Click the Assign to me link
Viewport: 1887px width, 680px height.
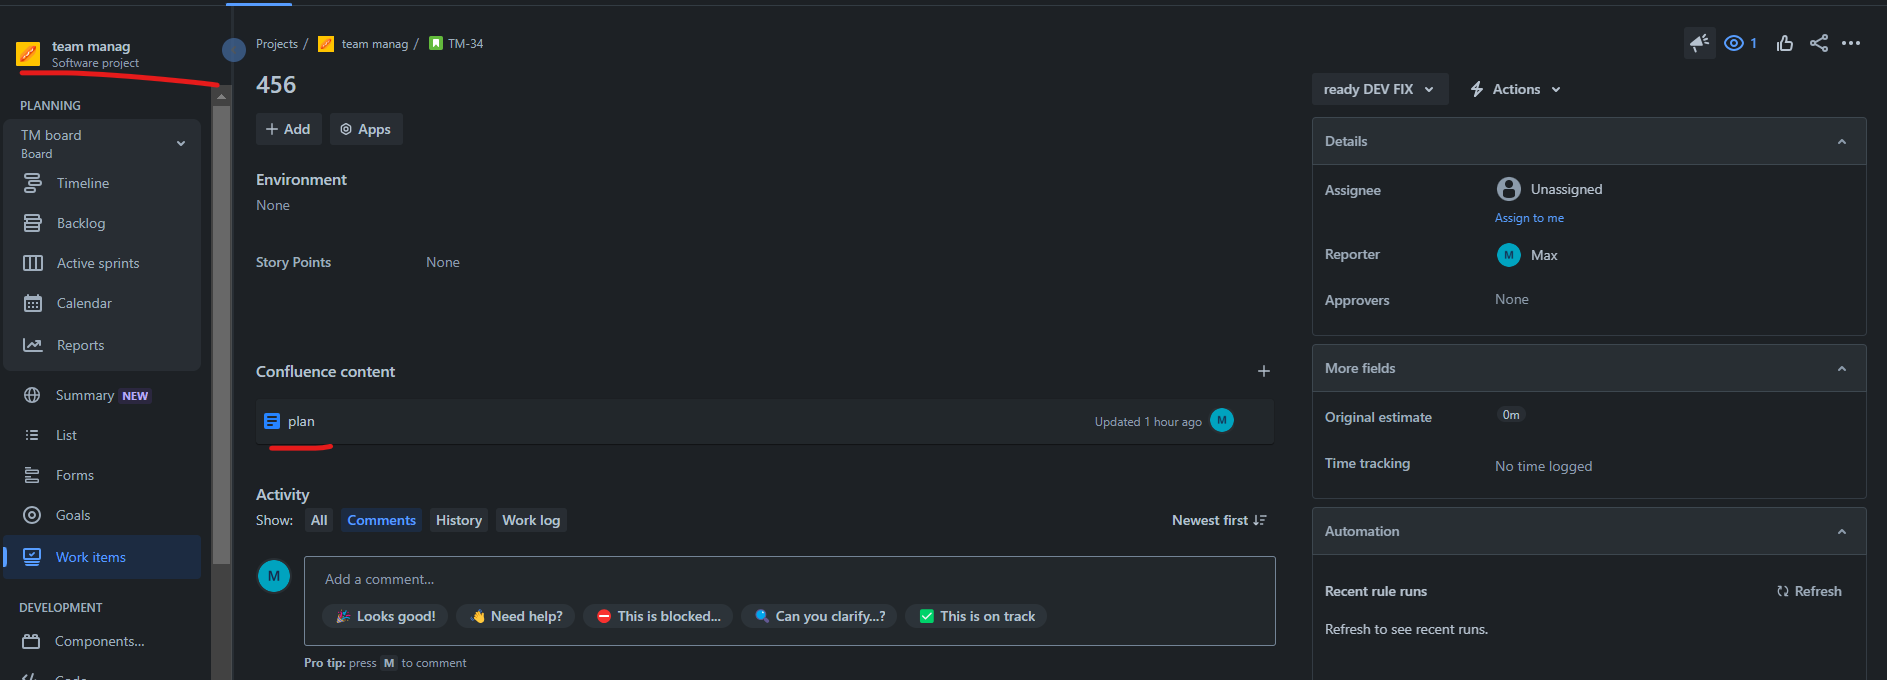pos(1529,218)
